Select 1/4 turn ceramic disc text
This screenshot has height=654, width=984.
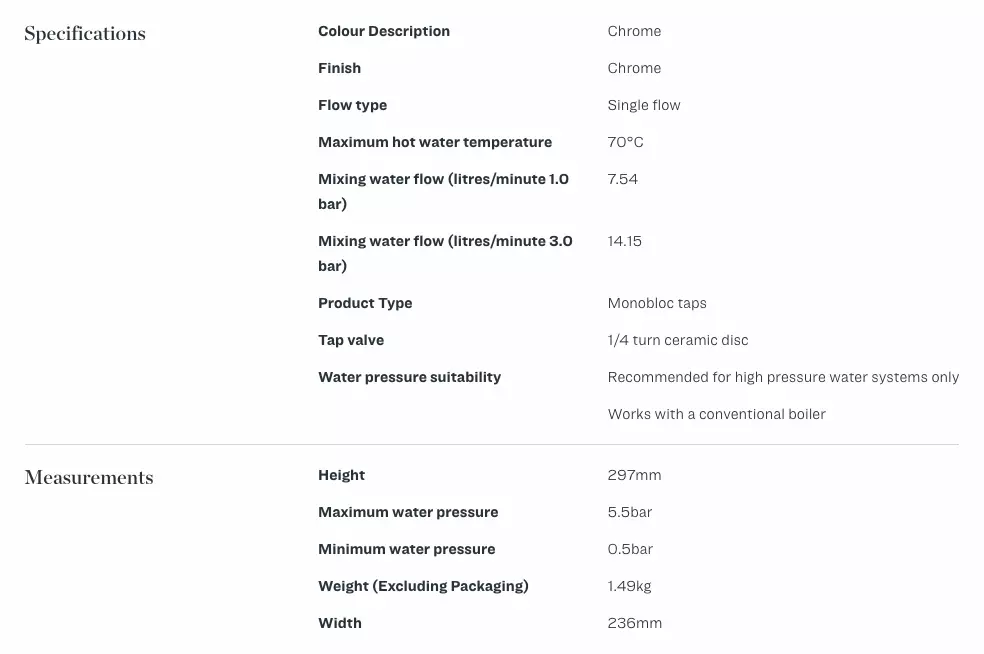678,341
